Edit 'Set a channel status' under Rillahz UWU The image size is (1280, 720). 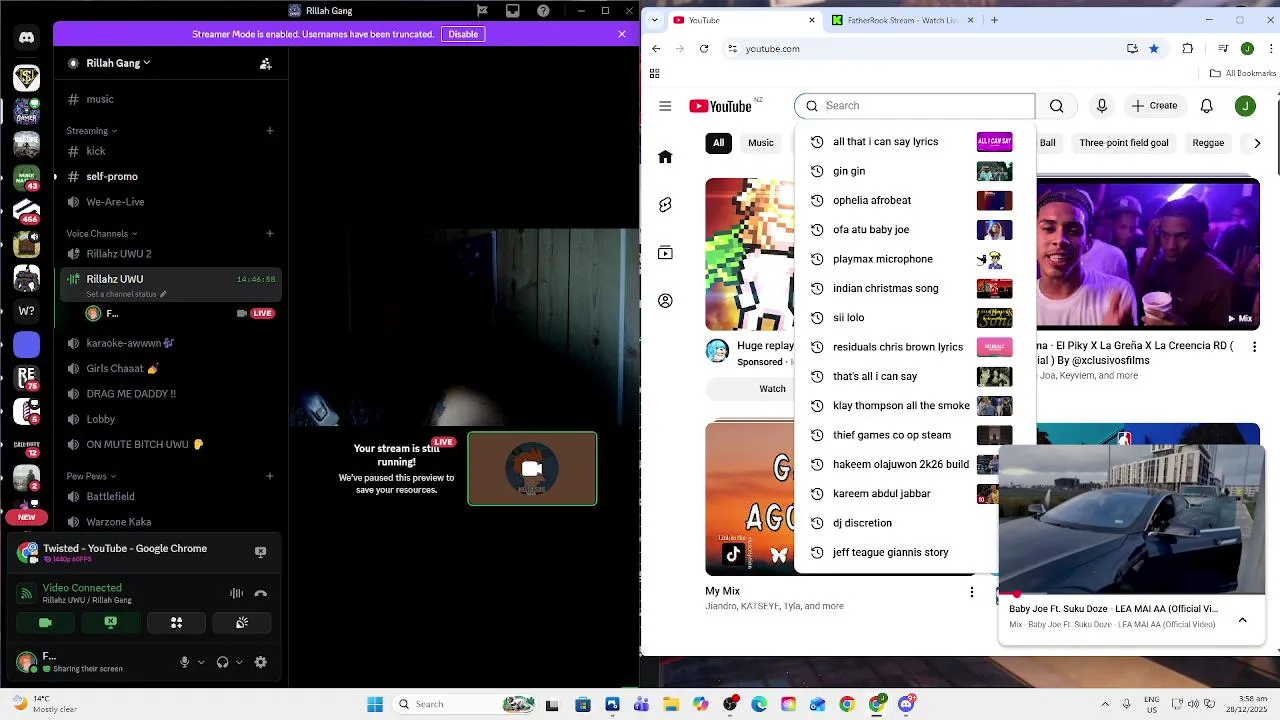pos(126,294)
